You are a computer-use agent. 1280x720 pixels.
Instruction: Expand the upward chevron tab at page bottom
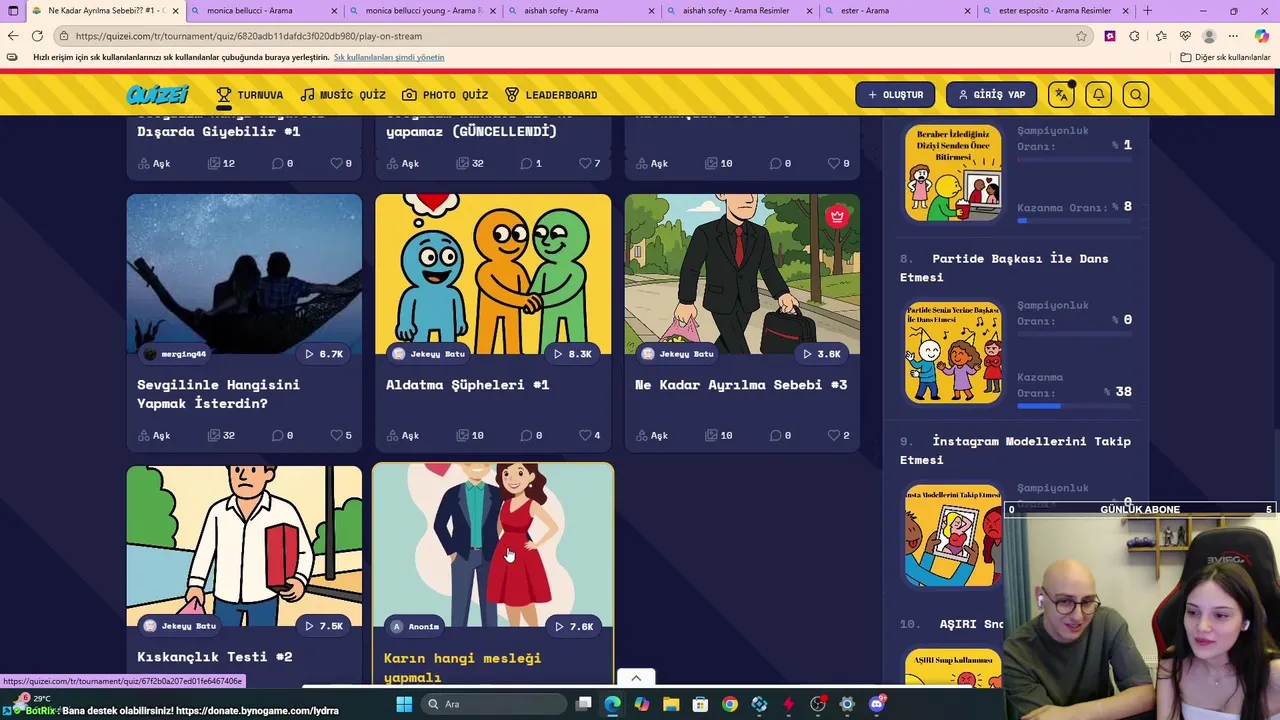tap(636, 678)
